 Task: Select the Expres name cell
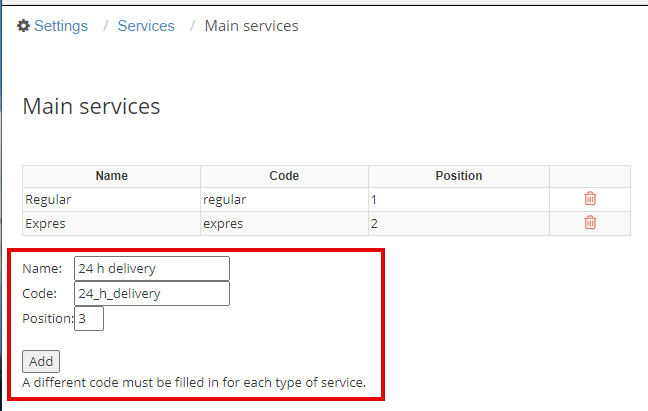112,223
